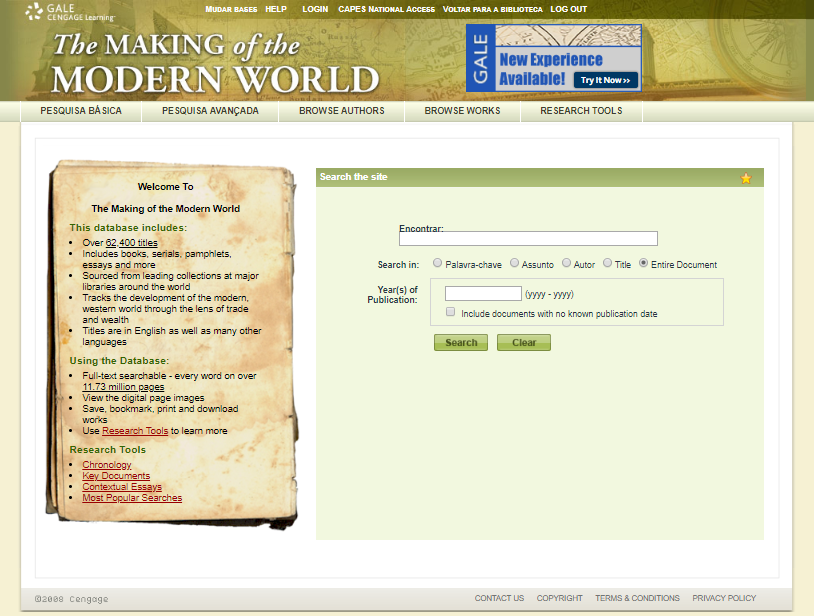Open the Chronology link

(x=107, y=465)
